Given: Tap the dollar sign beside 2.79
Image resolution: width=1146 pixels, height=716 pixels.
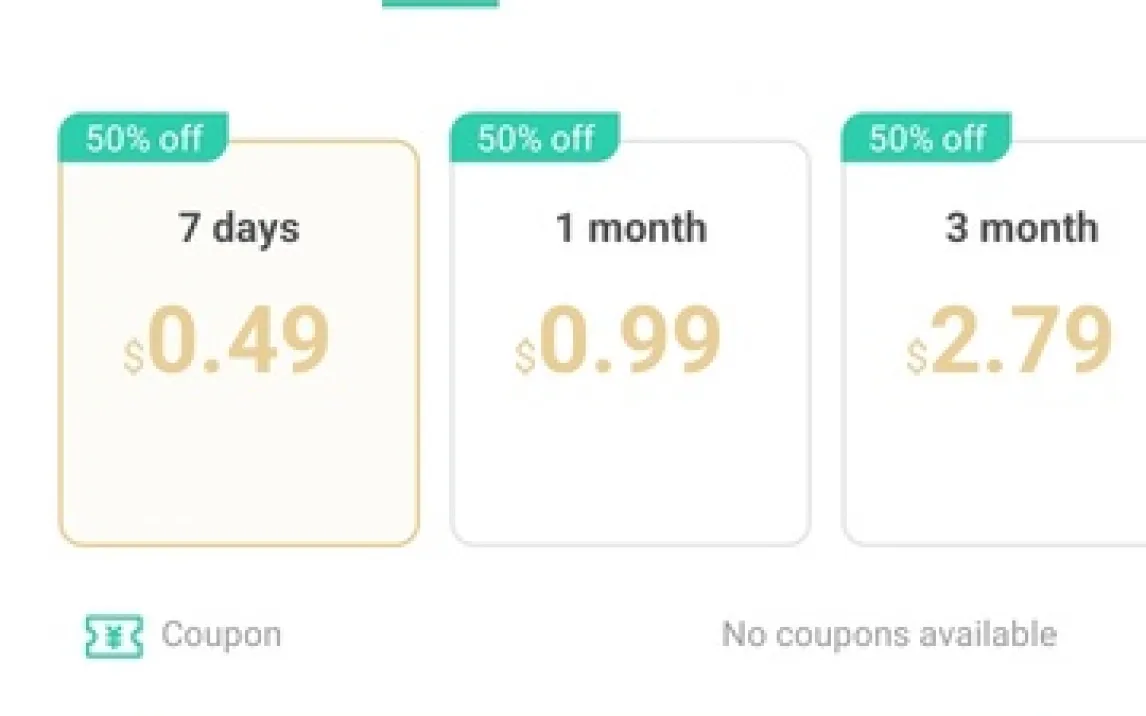Looking at the screenshot, I should pyautogui.click(x=916, y=357).
